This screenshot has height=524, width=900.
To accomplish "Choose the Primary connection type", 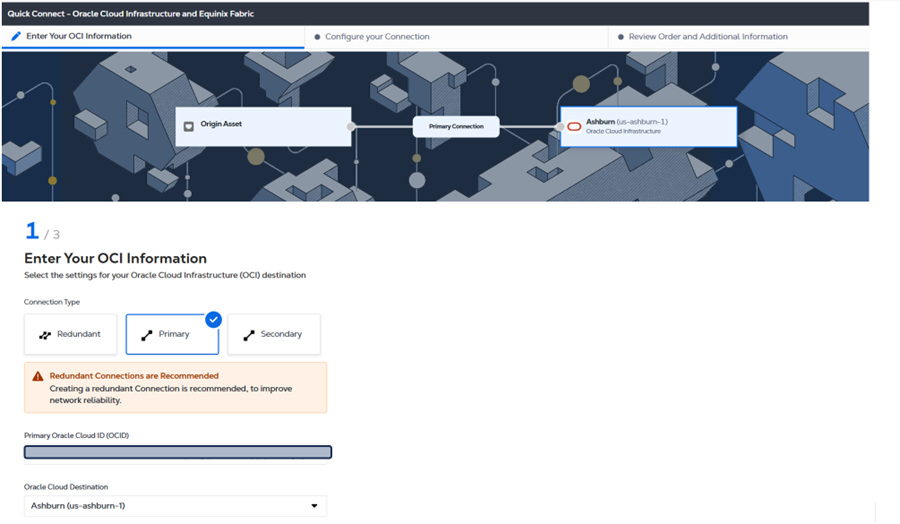I will (172, 334).
